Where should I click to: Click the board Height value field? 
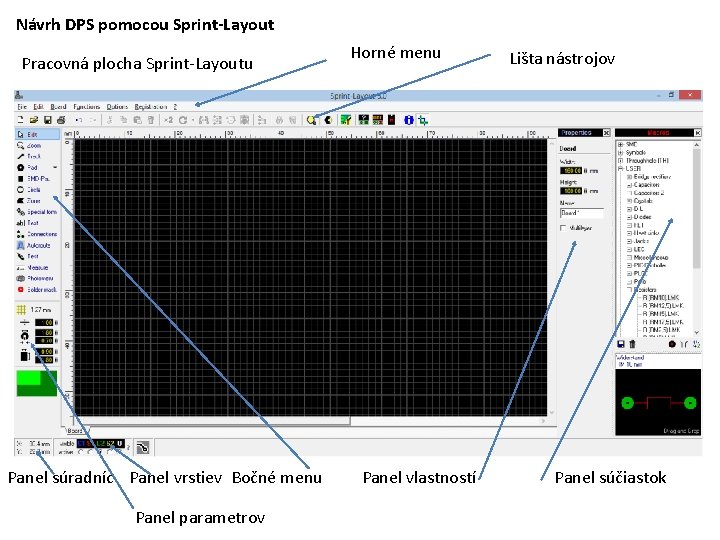point(571,191)
